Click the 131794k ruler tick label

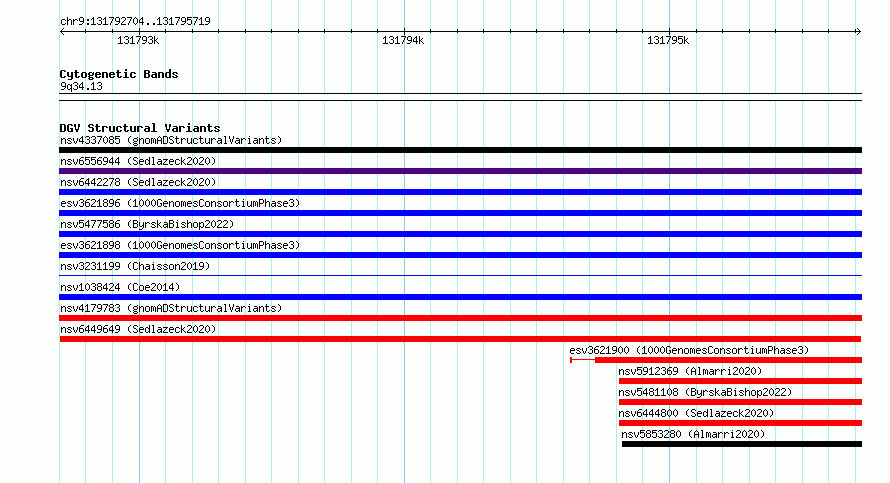pyautogui.click(x=403, y=41)
